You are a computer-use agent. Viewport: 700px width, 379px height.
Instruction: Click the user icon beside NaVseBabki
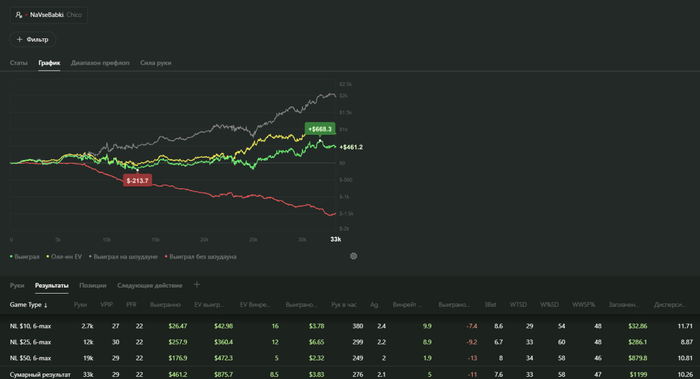point(19,15)
